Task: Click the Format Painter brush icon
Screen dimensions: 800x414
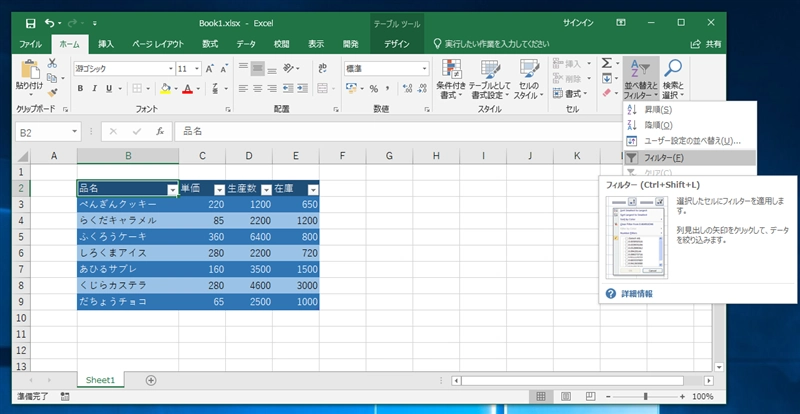Action: point(52,92)
